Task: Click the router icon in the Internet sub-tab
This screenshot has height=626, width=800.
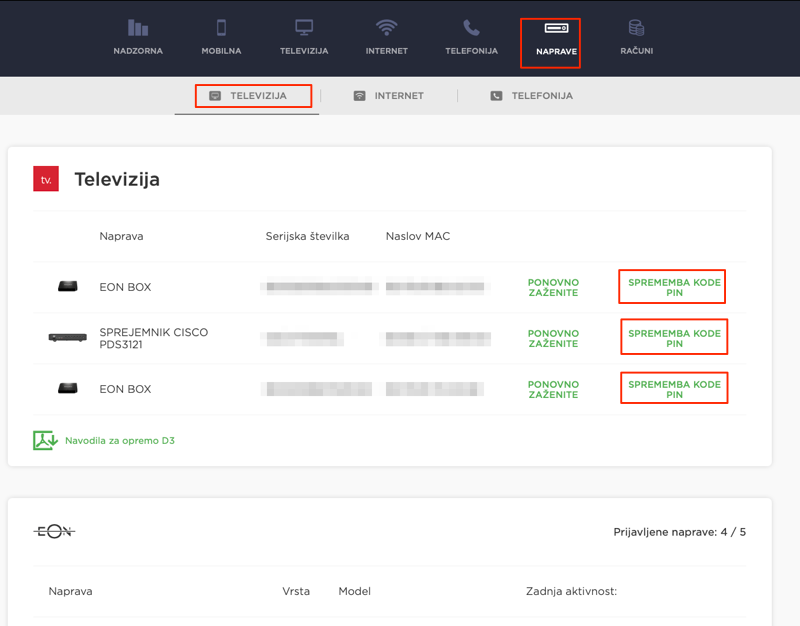Action: (360, 96)
